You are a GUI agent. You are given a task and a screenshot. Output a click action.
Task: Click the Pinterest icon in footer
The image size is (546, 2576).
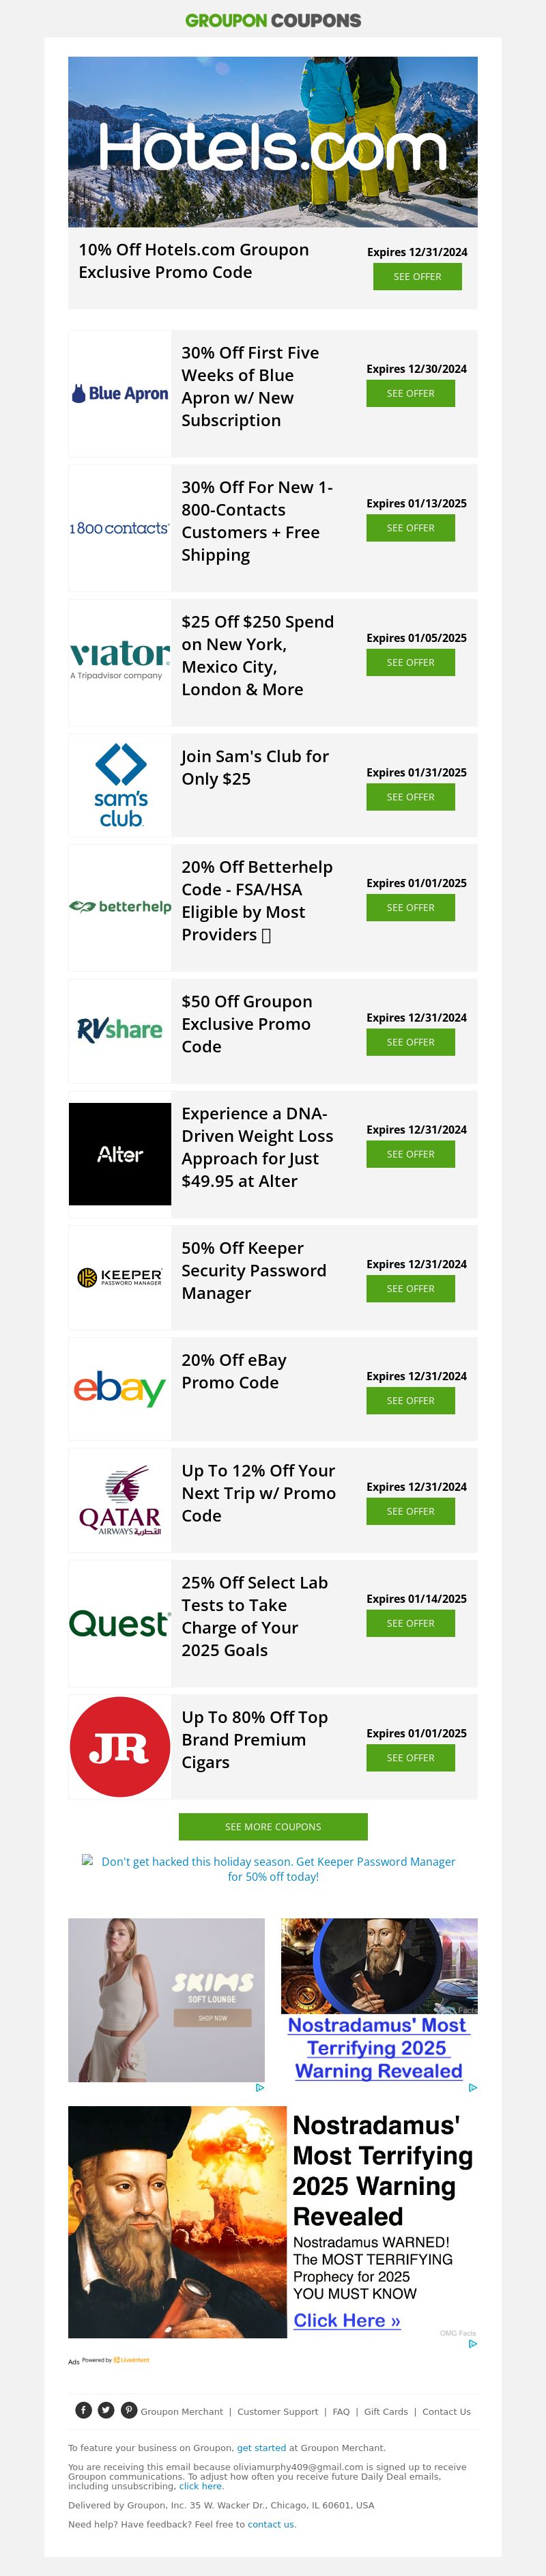129,2410
